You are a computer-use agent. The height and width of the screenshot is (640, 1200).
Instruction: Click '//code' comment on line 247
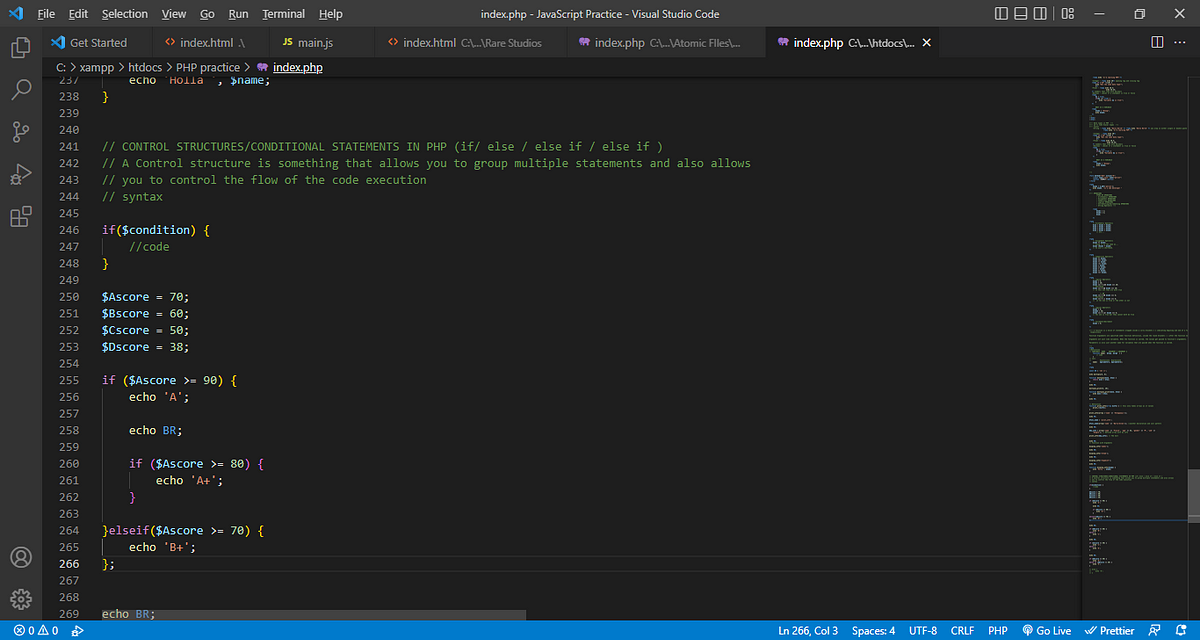click(x=149, y=247)
